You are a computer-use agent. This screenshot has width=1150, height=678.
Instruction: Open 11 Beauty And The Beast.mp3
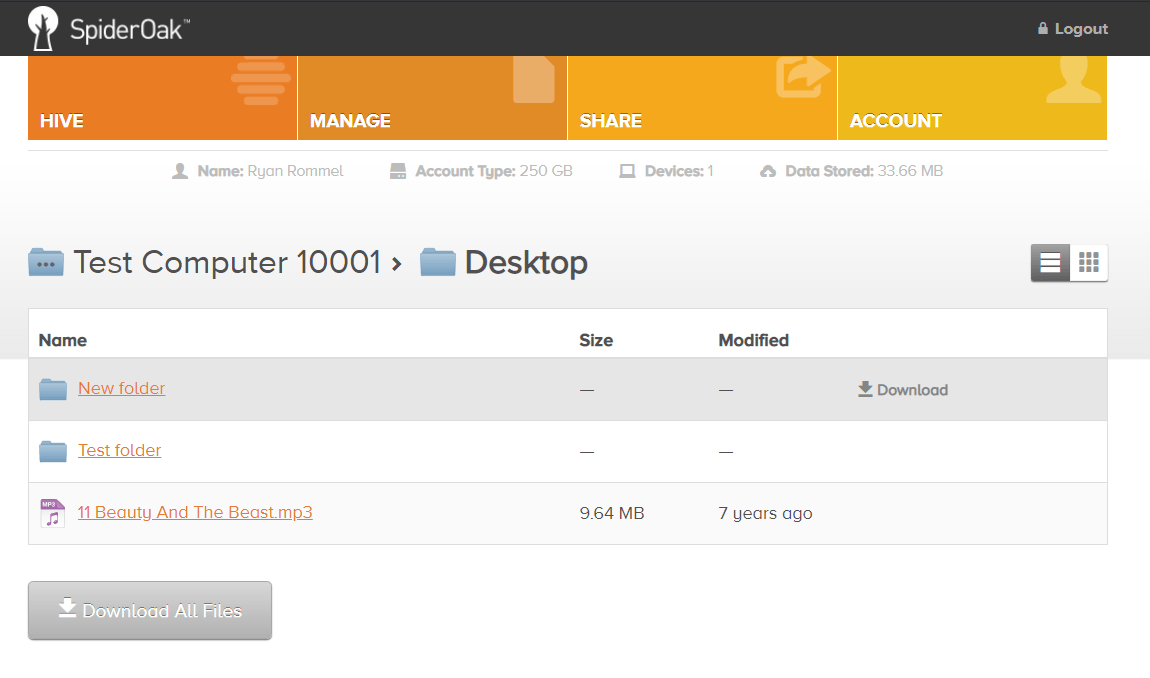(195, 512)
